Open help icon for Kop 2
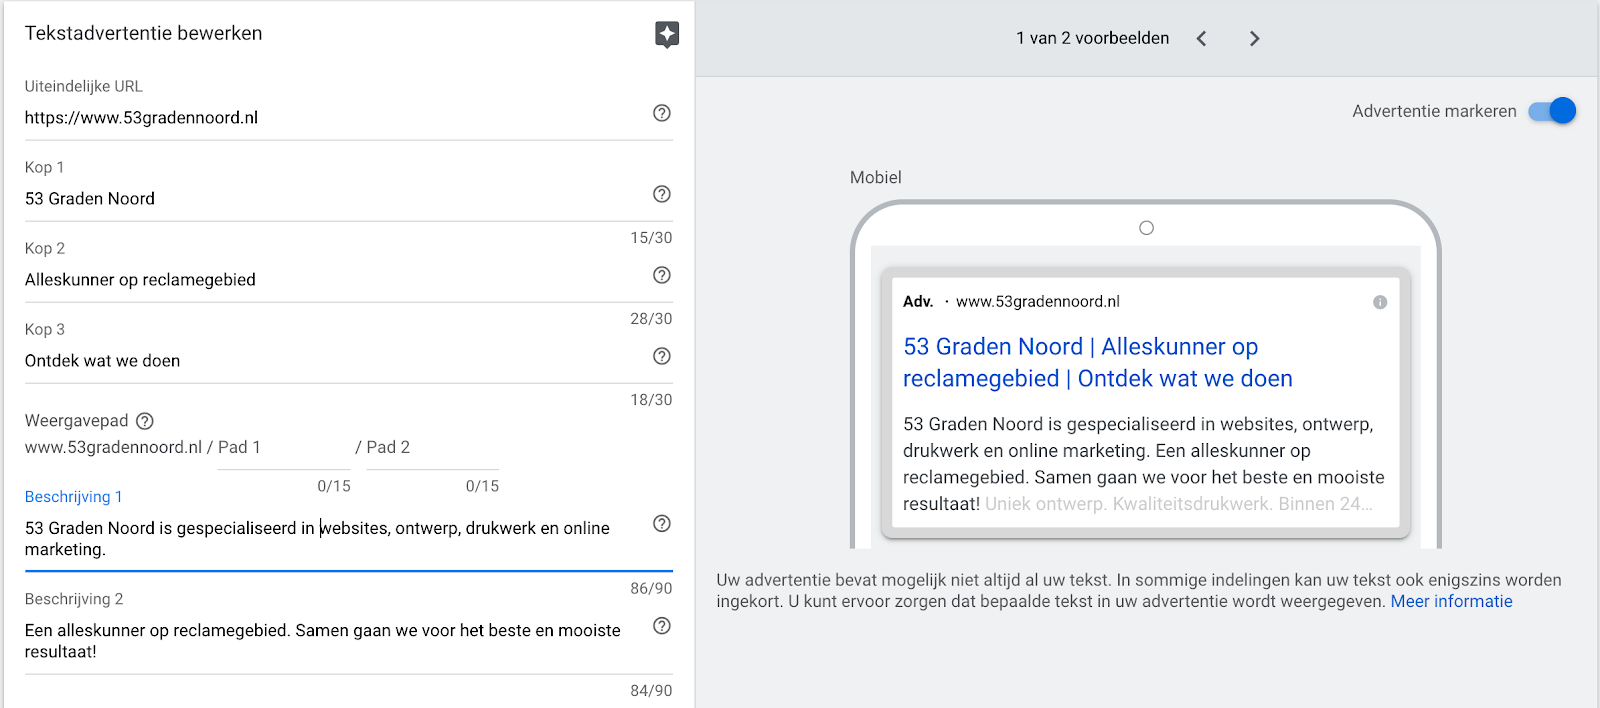The width and height of the screenshot is (1600, 708). point(662,275)
